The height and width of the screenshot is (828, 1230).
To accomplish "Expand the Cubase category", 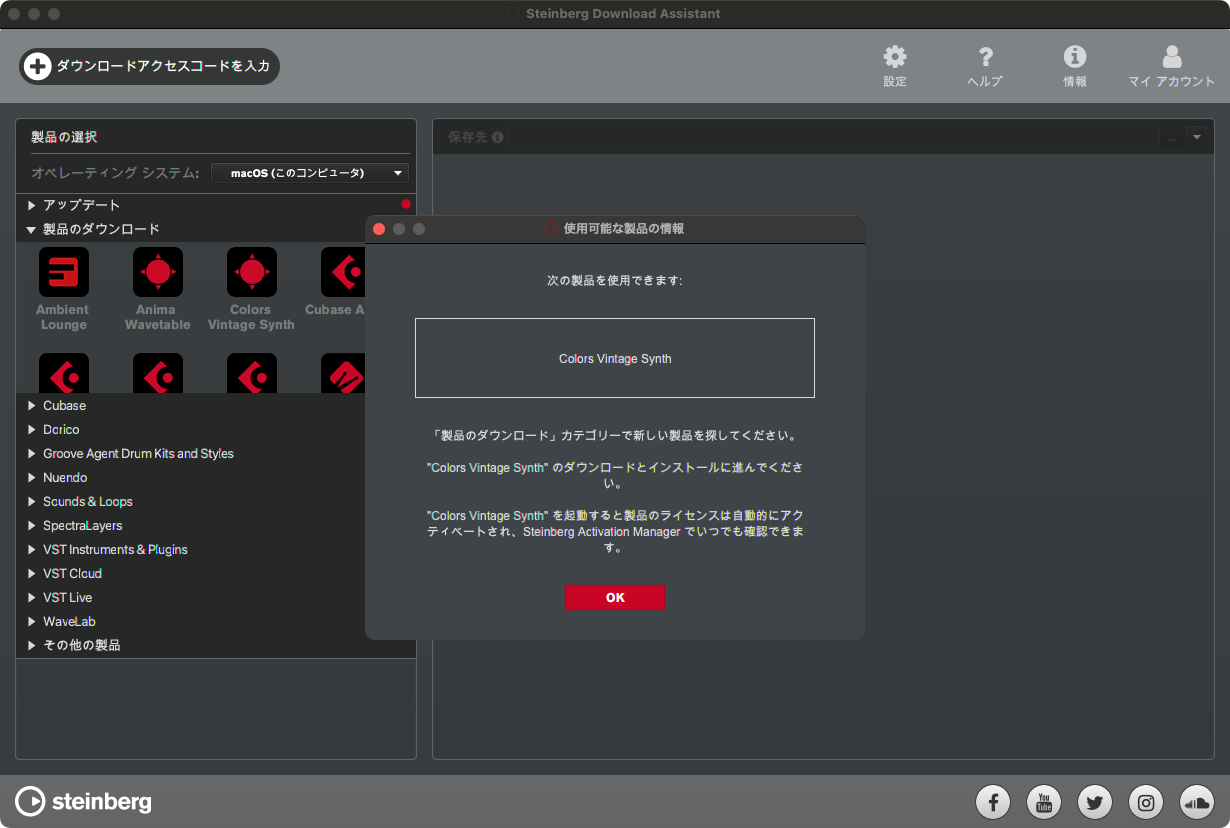I will coord(32,406).
